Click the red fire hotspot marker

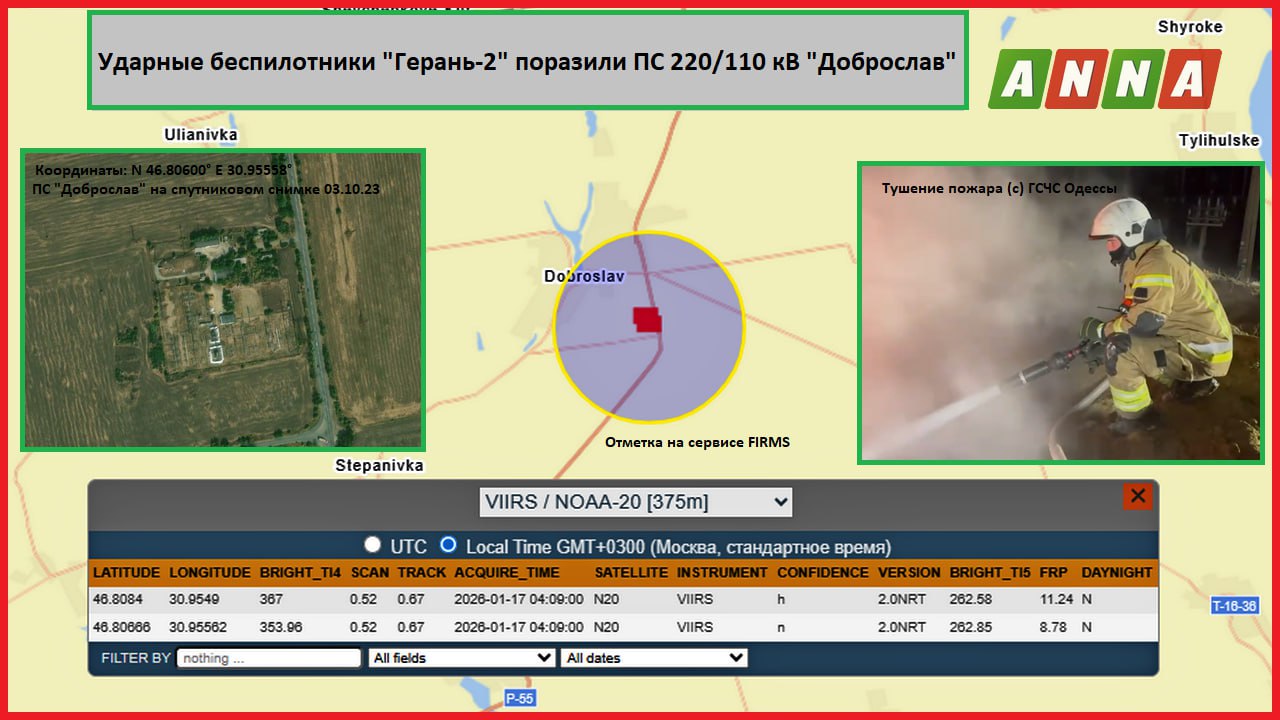647,319
